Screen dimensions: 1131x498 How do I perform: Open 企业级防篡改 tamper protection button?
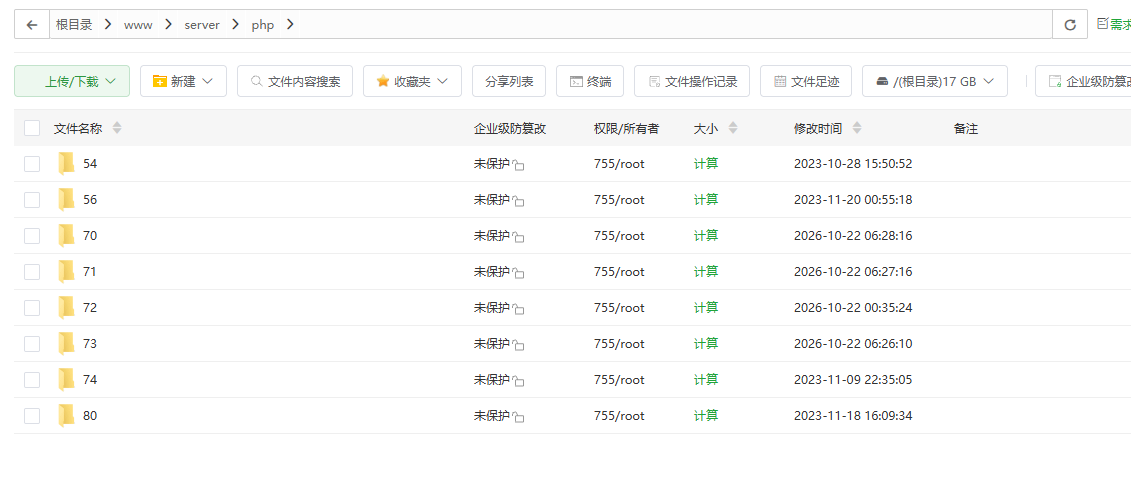point(1083,81)
